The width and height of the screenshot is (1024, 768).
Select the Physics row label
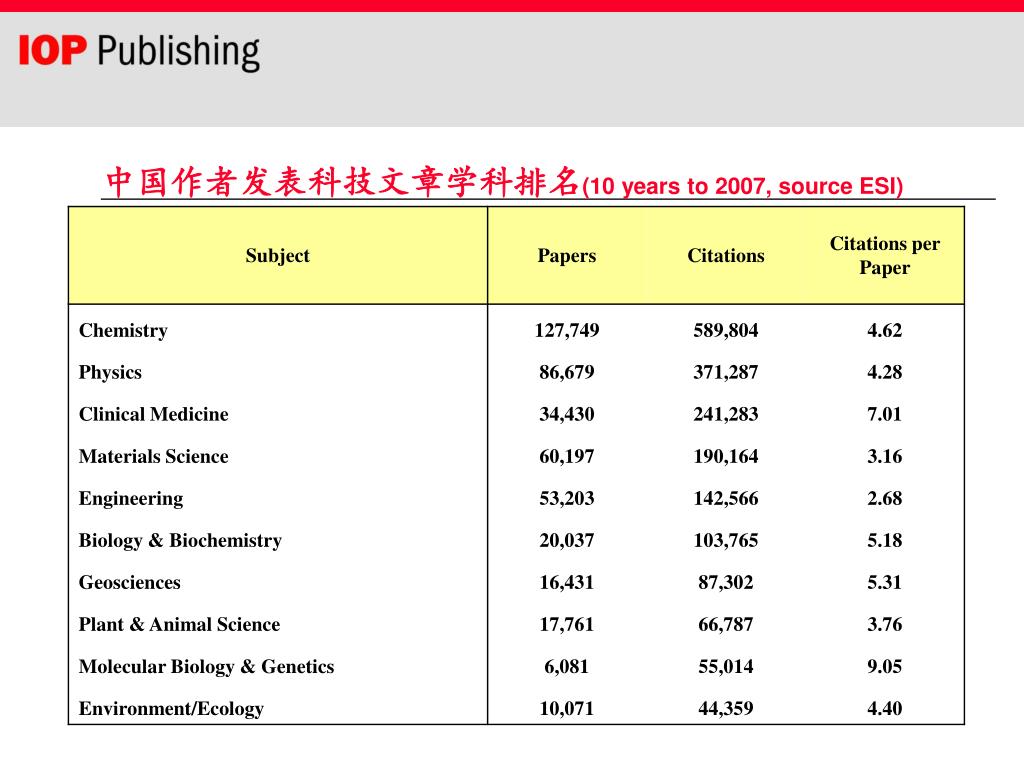pyautogui.click(x=110, y=372)
